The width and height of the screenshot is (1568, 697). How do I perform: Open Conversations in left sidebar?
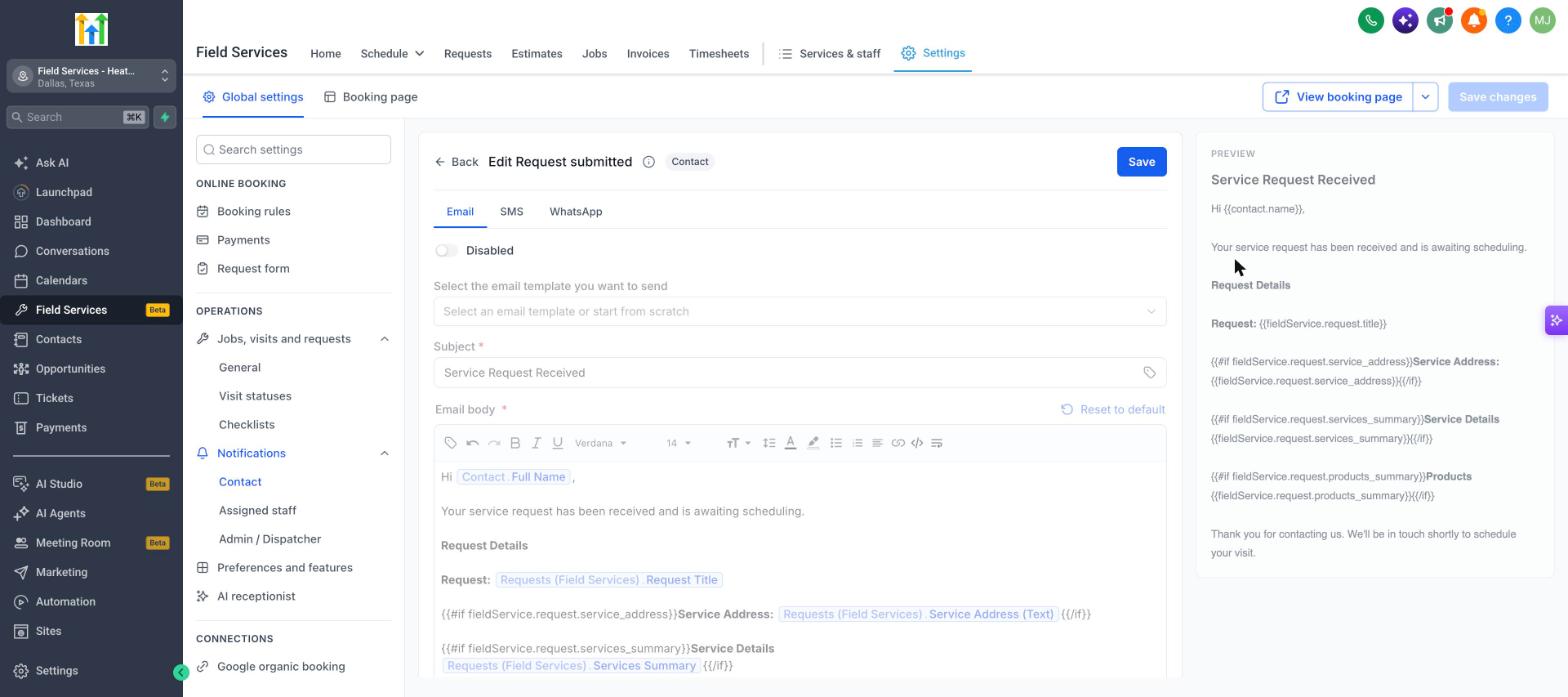[72, 251]
